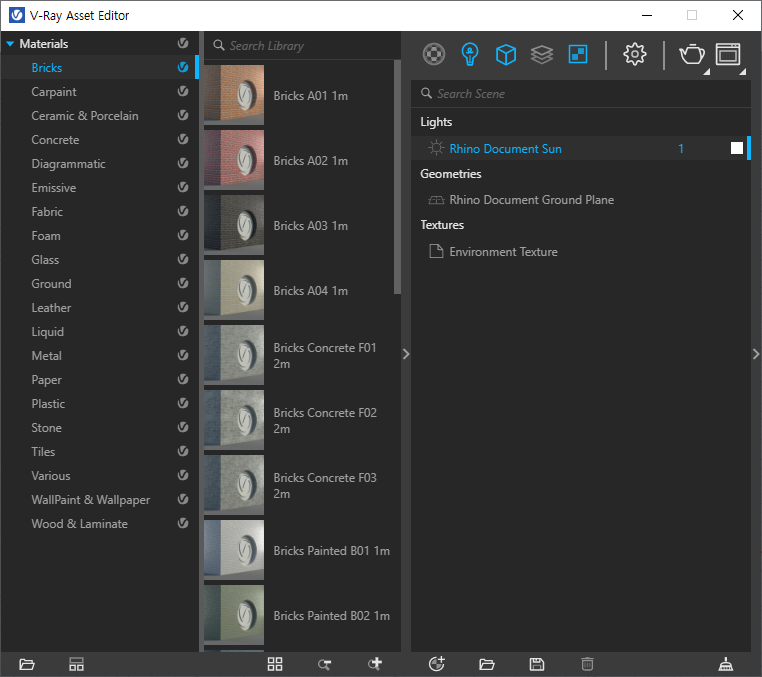This screenshot has width=762, height=677.
Task: Click the library layout view icon
Action: 76,664
